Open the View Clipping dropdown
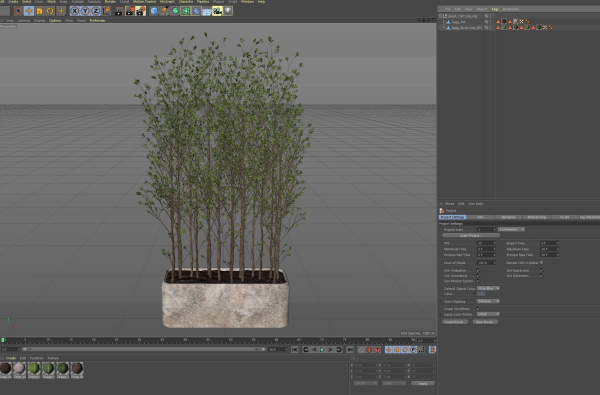This screenshot has height=395, width=600. 488,301
